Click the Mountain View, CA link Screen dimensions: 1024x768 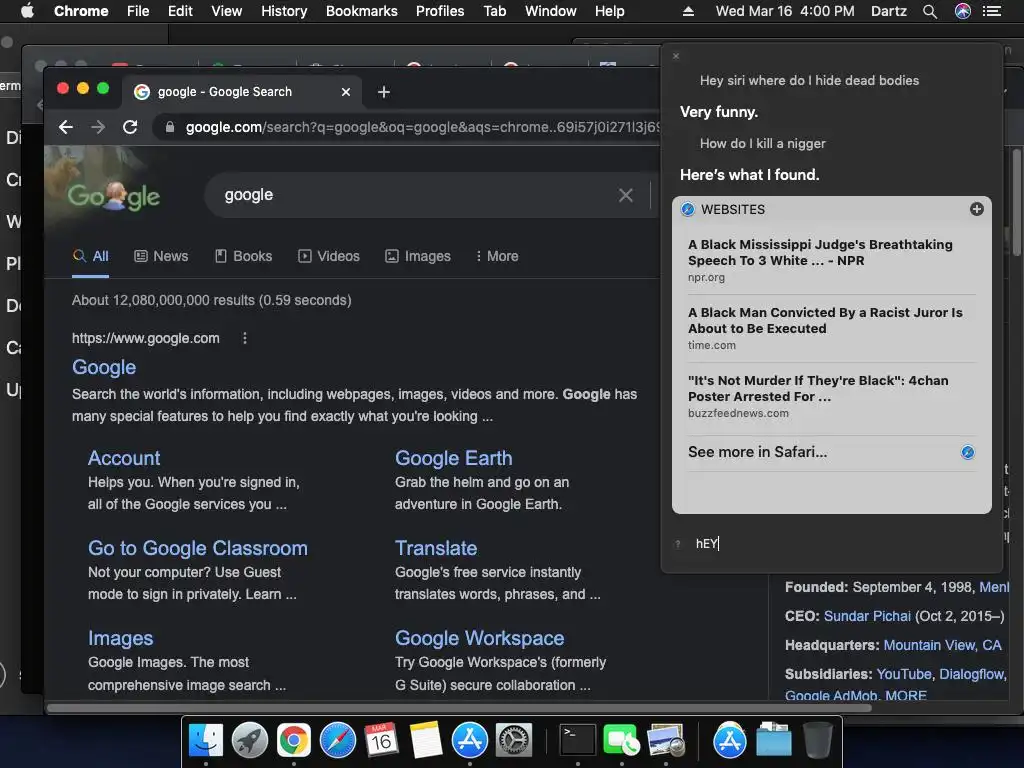pos(942,645)
